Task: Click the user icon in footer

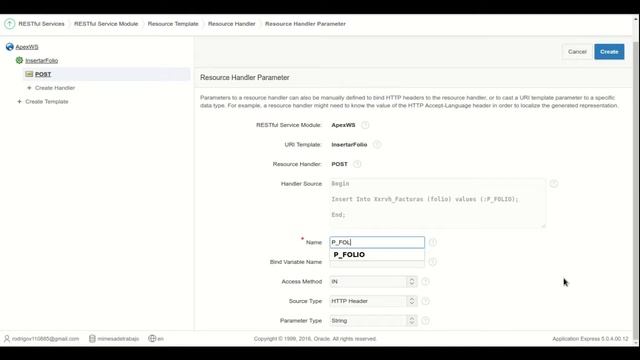Action: click(x=7, y=339)
